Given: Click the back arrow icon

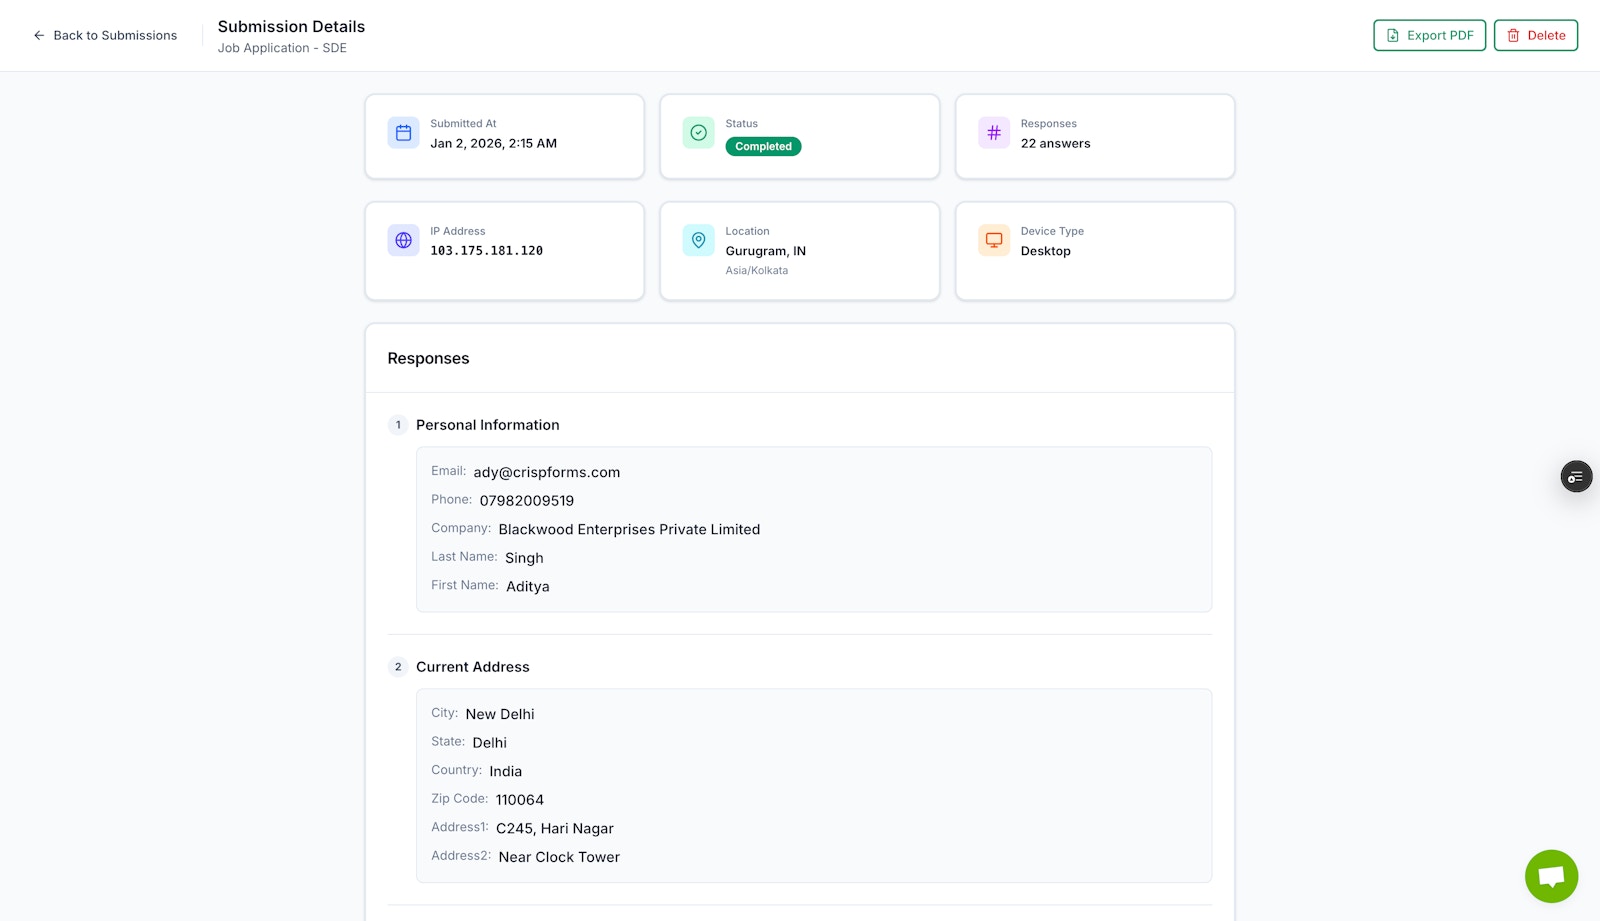Looking at the screenshot, I should tap(39, 35).
